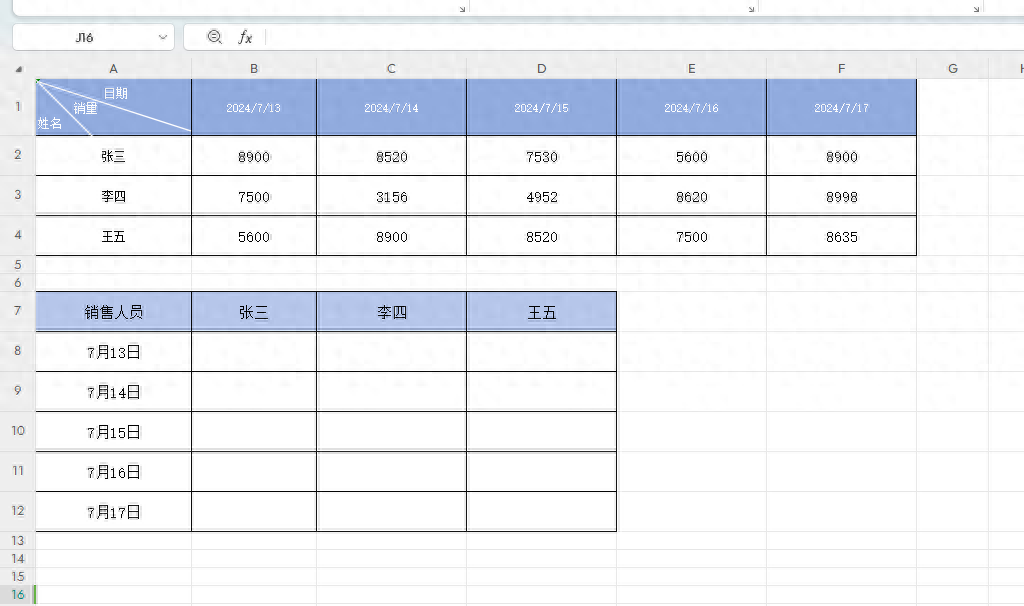The image size is (1024, 606).
Task: Click the 李四 header in the lower table
Action: 391,311
